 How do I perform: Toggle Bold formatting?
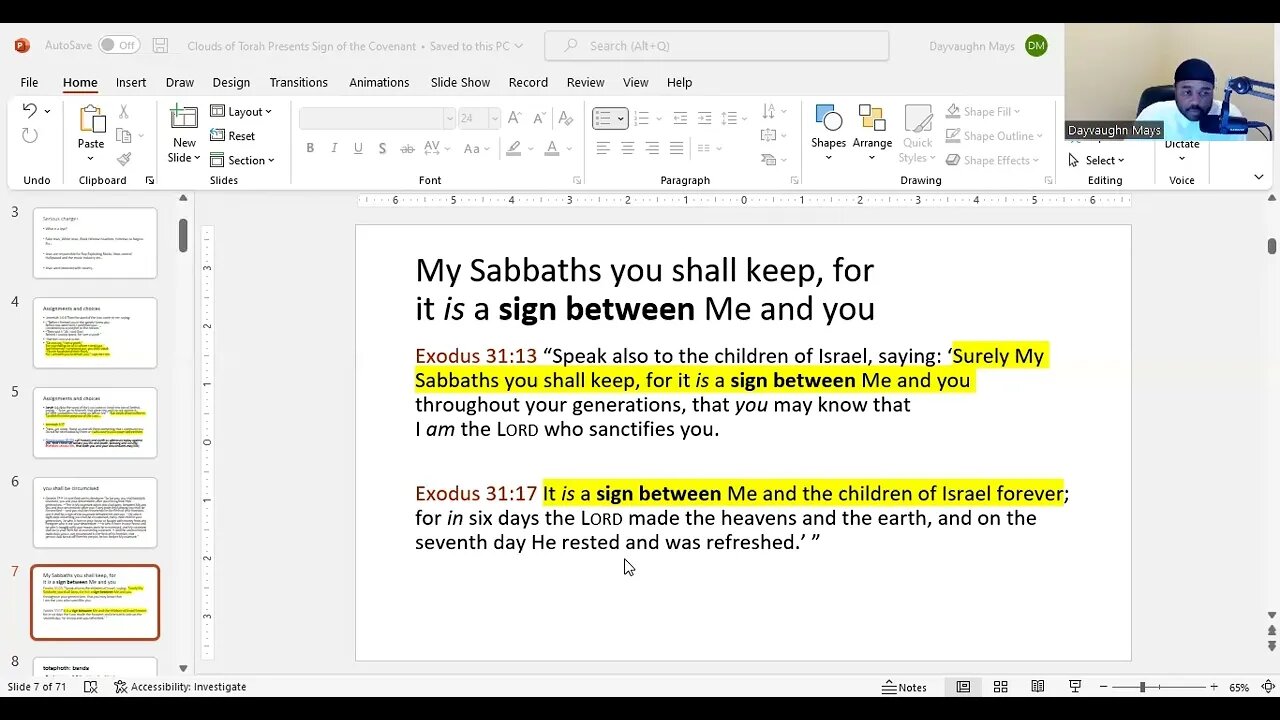[x=310, y=148]
